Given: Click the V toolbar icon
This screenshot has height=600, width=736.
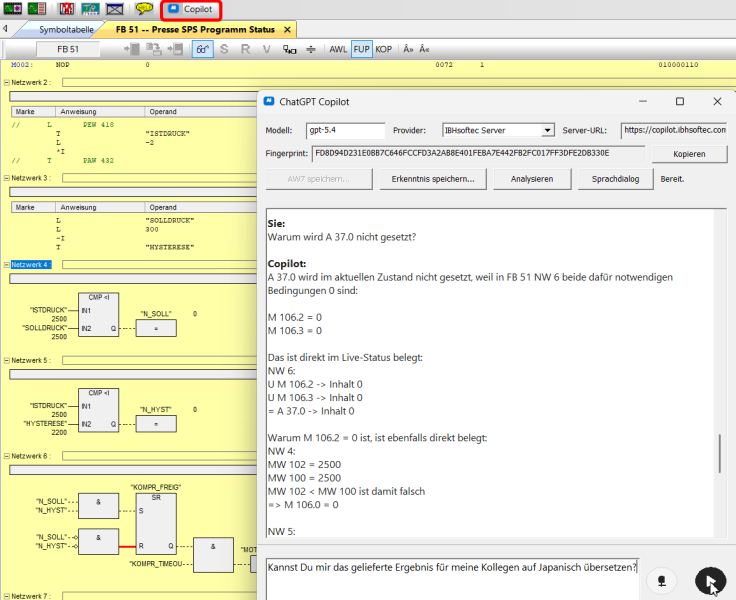Looking at the screenshot, I should click(267, 49).
